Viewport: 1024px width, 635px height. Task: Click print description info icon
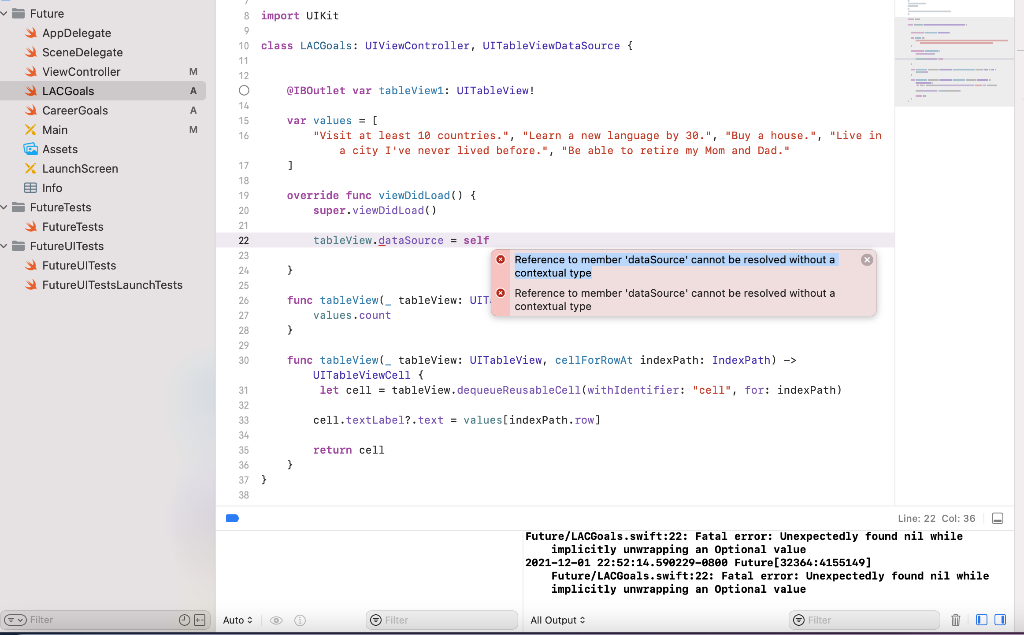[300, 620]
